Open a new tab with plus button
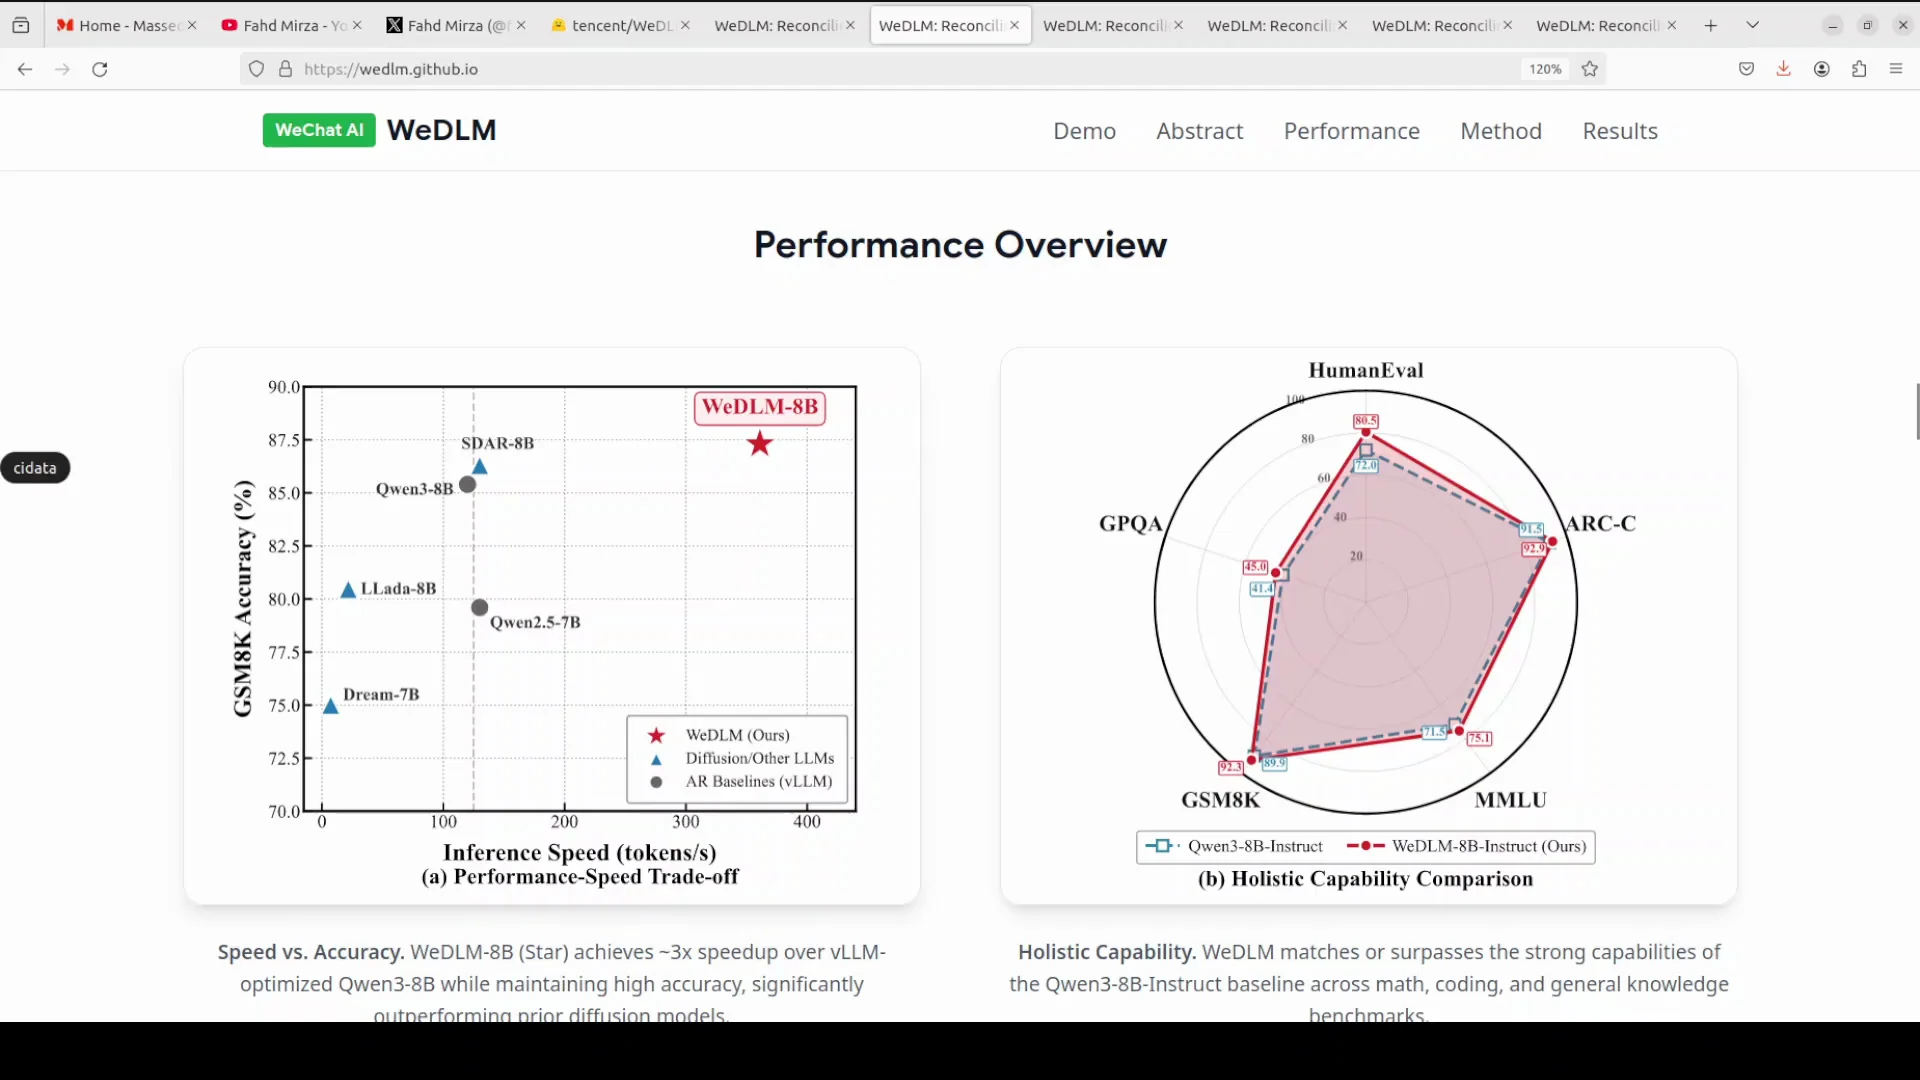1920x1080 pixels. [x=1711, y=25]
